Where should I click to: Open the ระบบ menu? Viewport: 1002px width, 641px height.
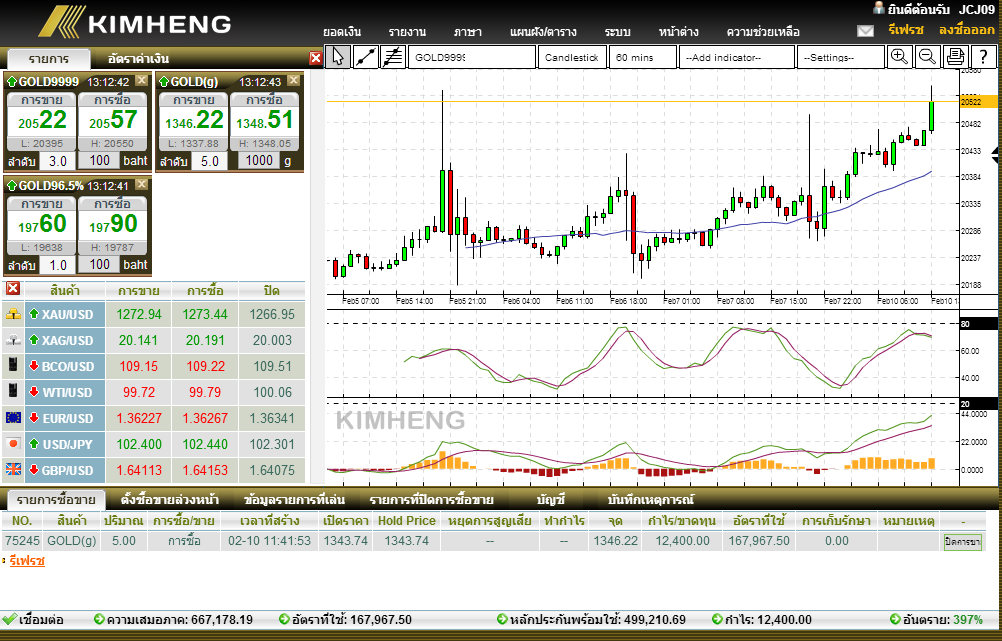(617, 31)
